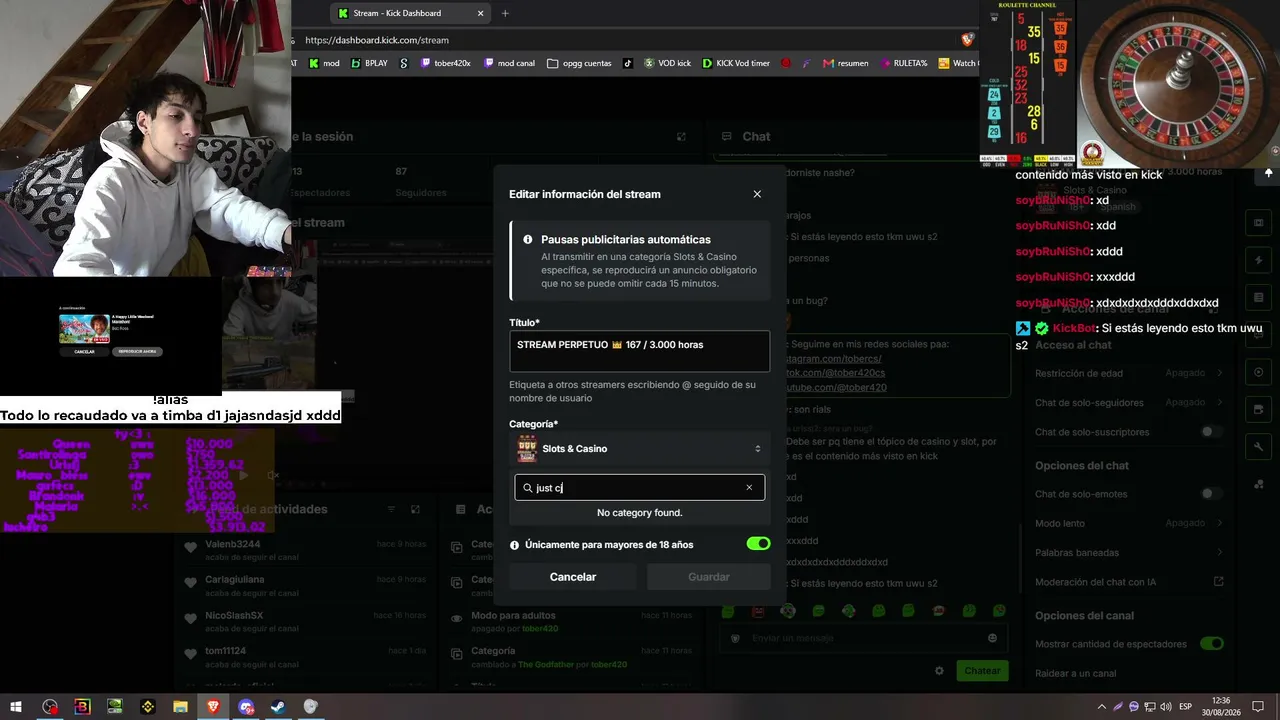
Task: Focus the category search input
Action: point(640,488)
